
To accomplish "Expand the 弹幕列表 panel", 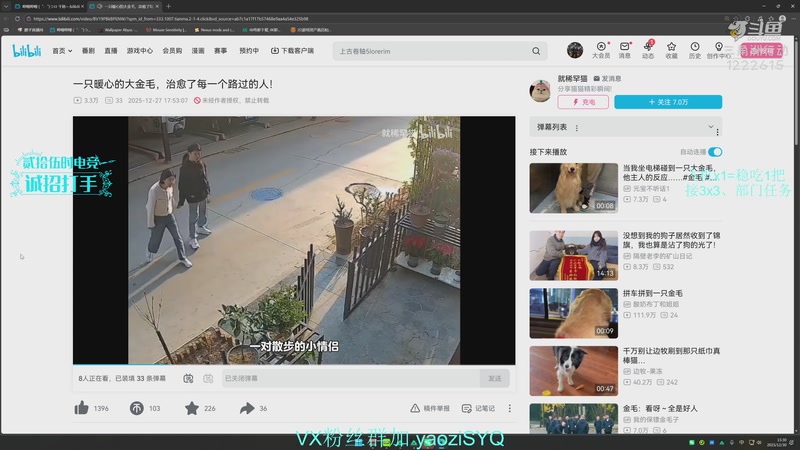I will [711, 127].
